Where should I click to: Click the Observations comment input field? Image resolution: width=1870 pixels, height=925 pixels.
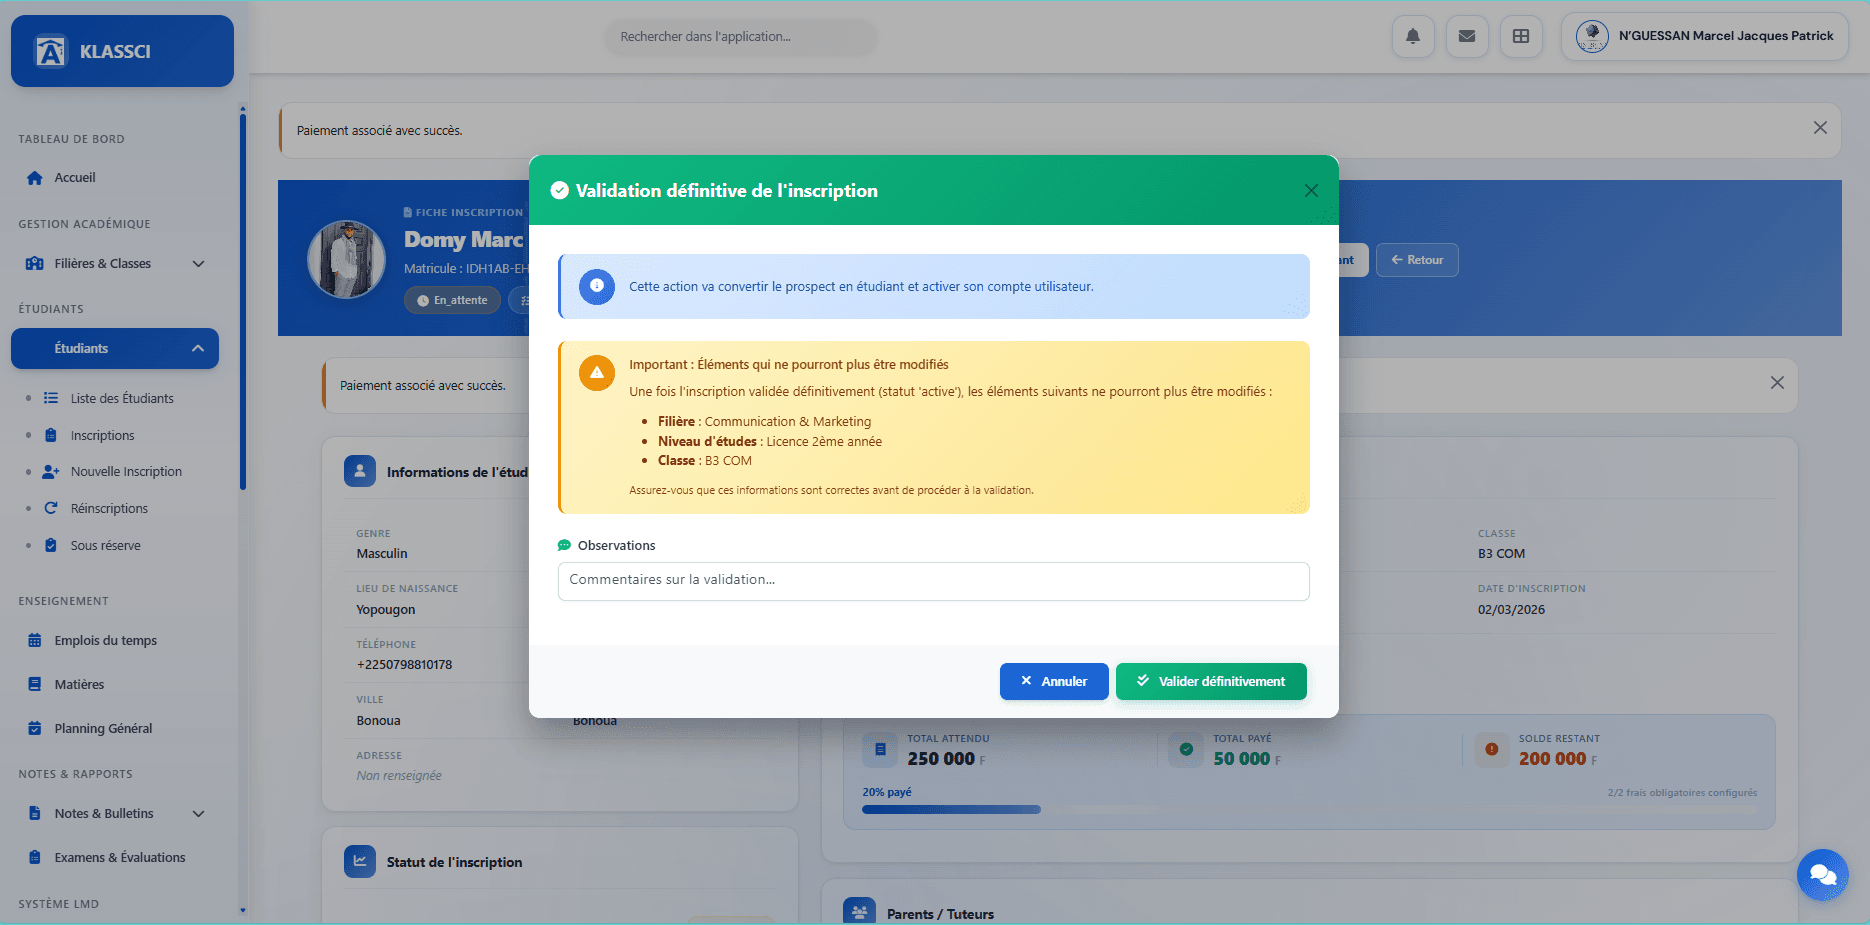(x=933, y=581)
